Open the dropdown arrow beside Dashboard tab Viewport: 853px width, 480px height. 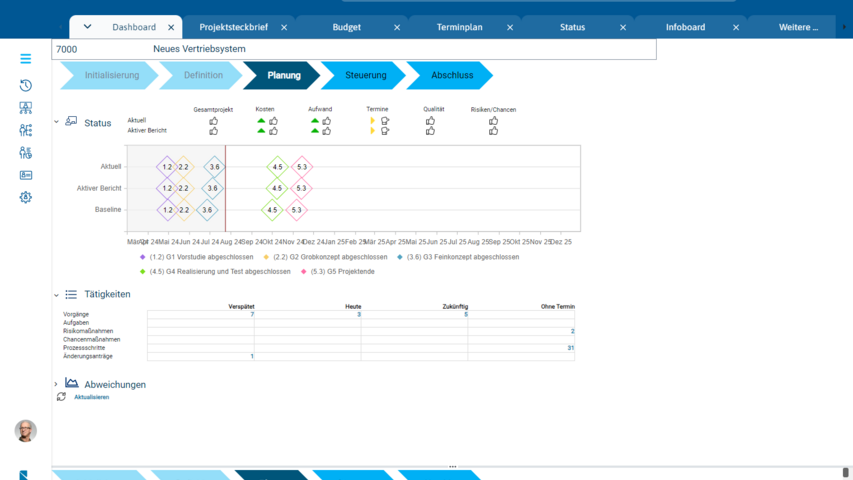(x=87, y=27)
